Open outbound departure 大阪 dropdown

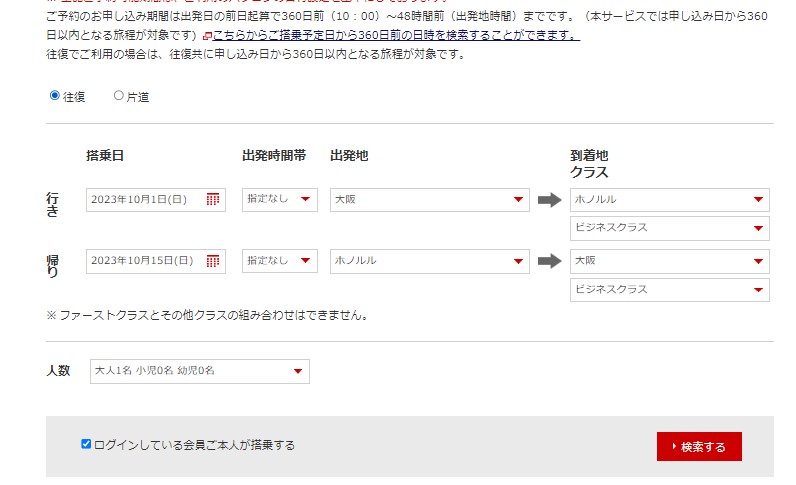click(429, 200)
